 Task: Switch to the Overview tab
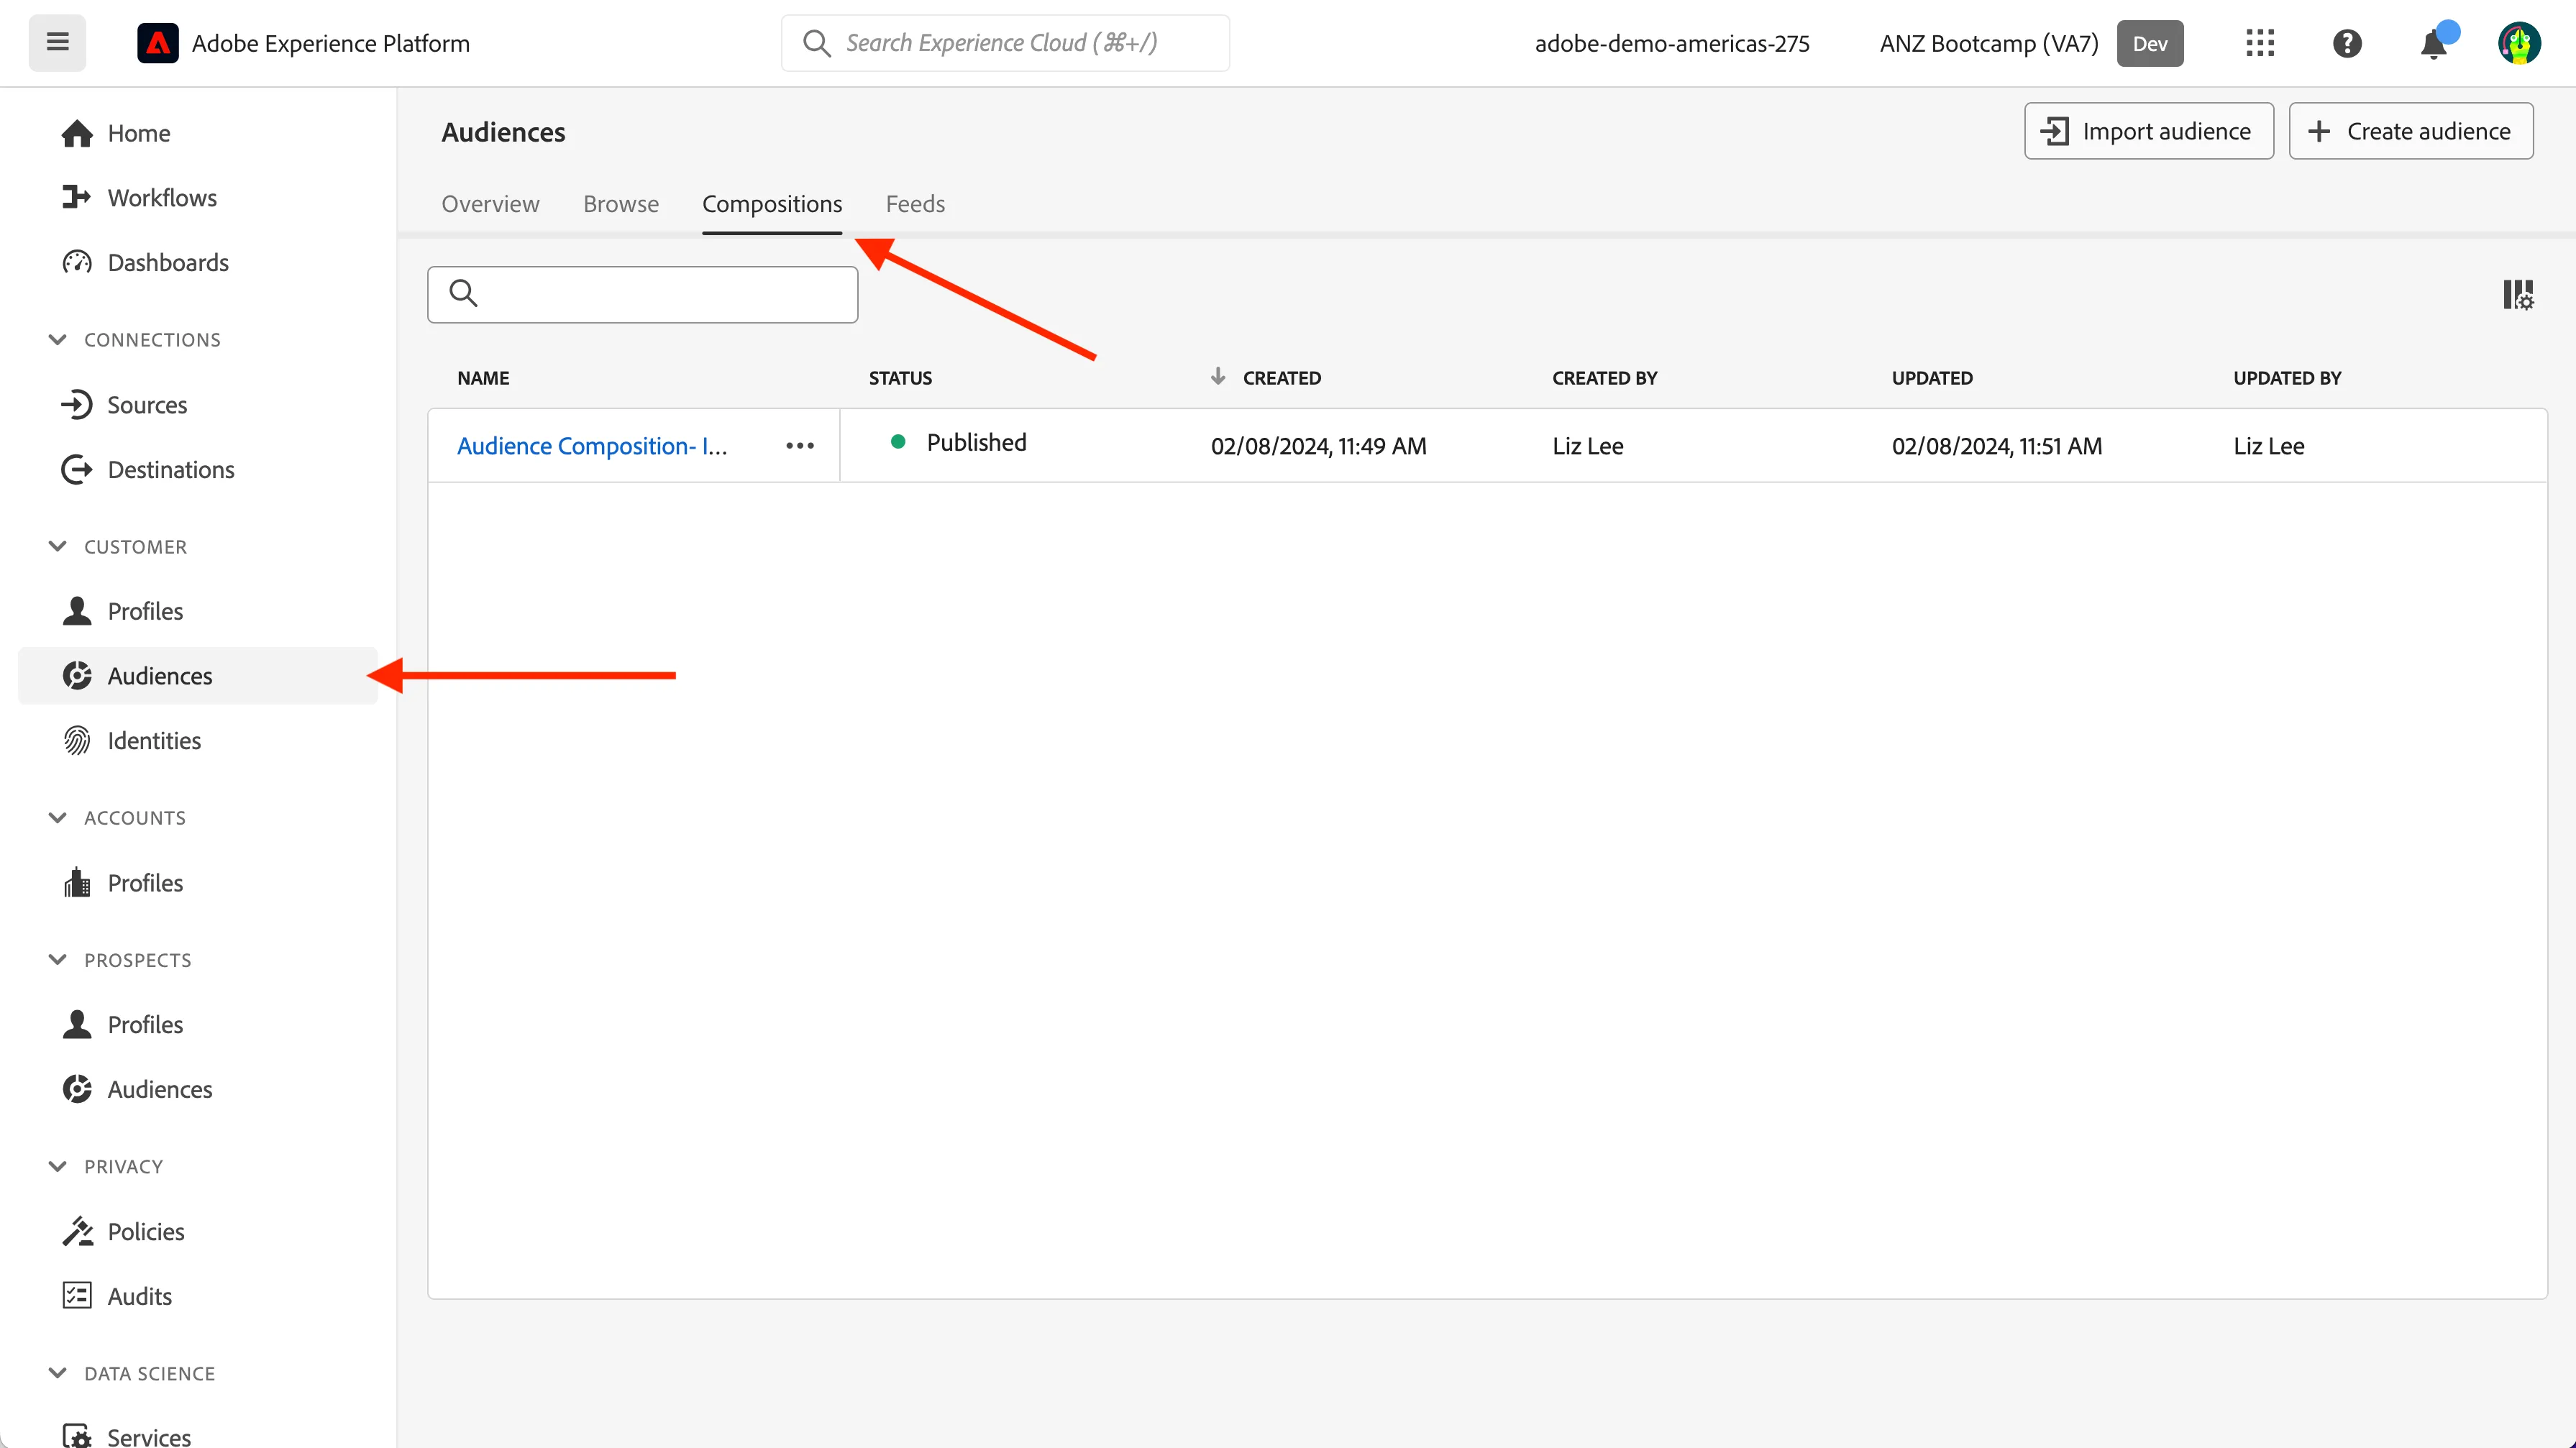coord(490,204)
